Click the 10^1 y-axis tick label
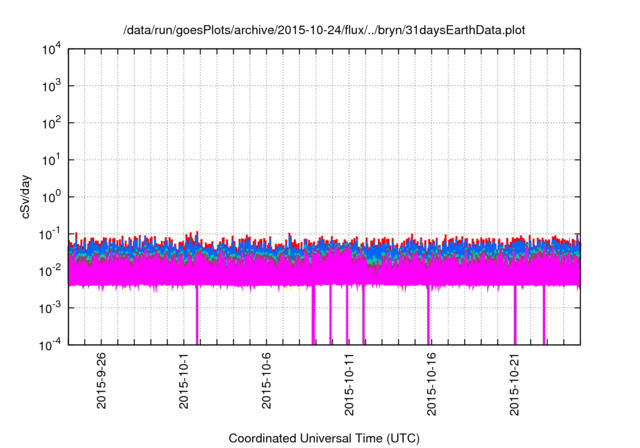The width and height of the screenshot is (640, 448). [x=52, y=160]
